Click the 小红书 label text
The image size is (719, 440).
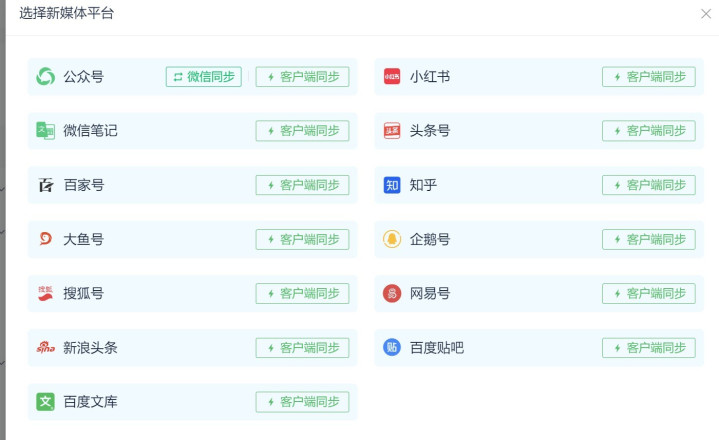[x=430, y=77]
